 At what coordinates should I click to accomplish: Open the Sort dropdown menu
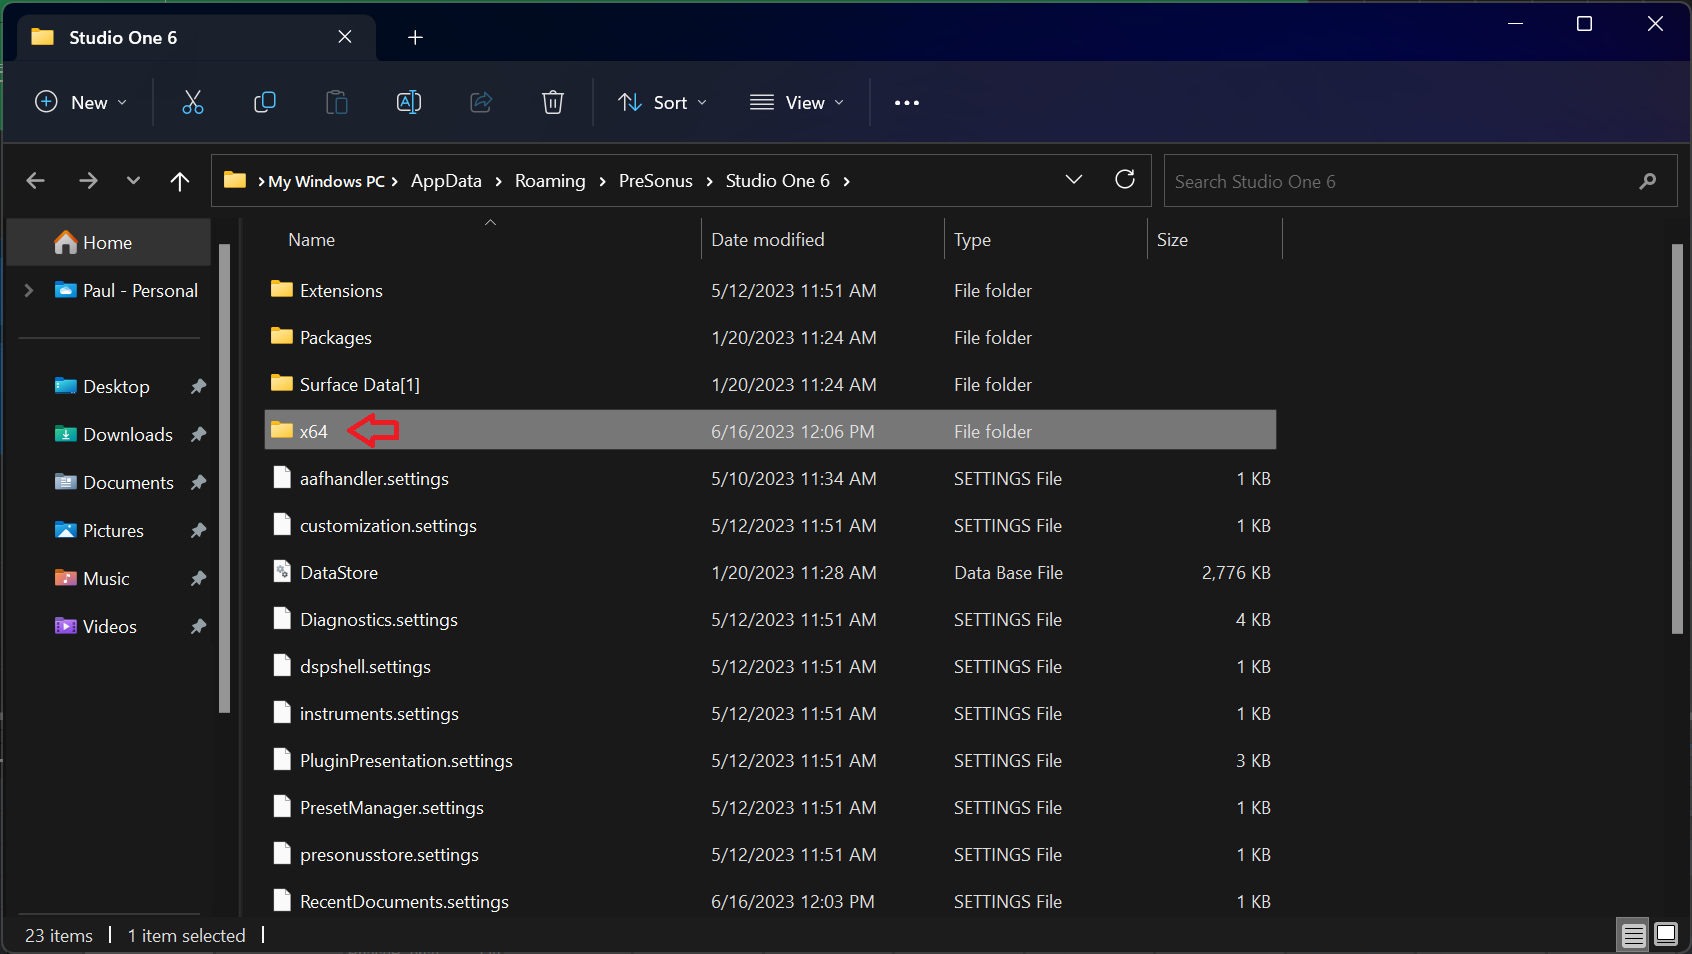(662, 102)
